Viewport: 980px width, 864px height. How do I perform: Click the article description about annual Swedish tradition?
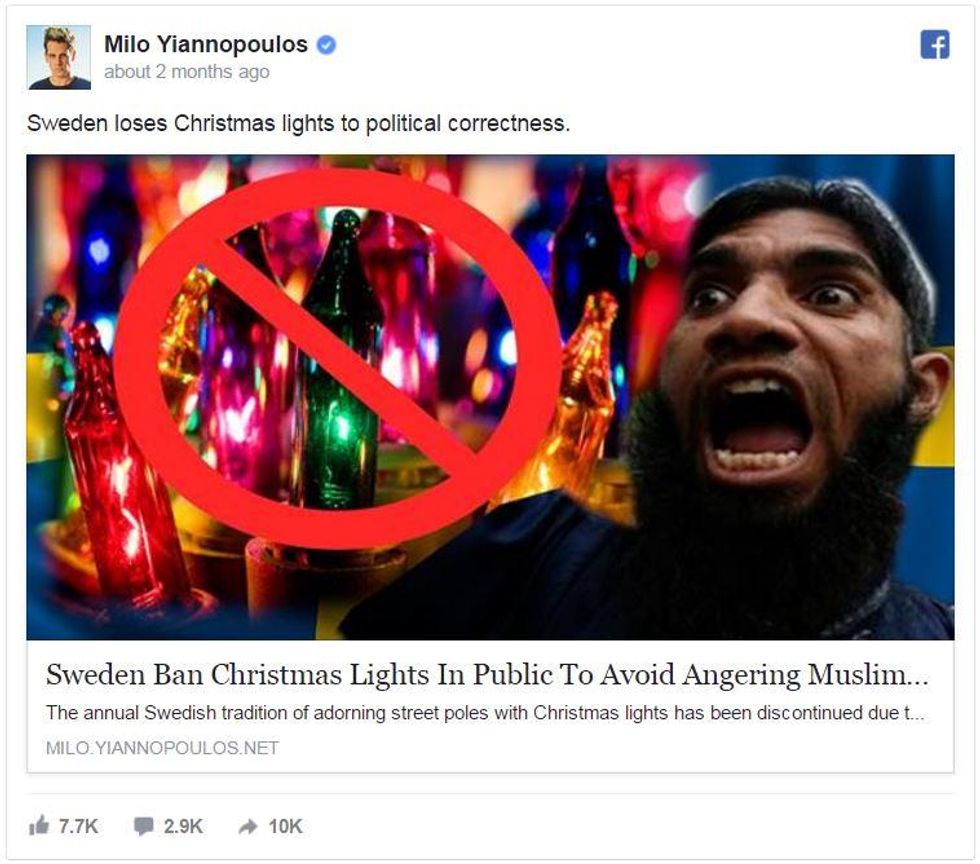coord(484,713)
